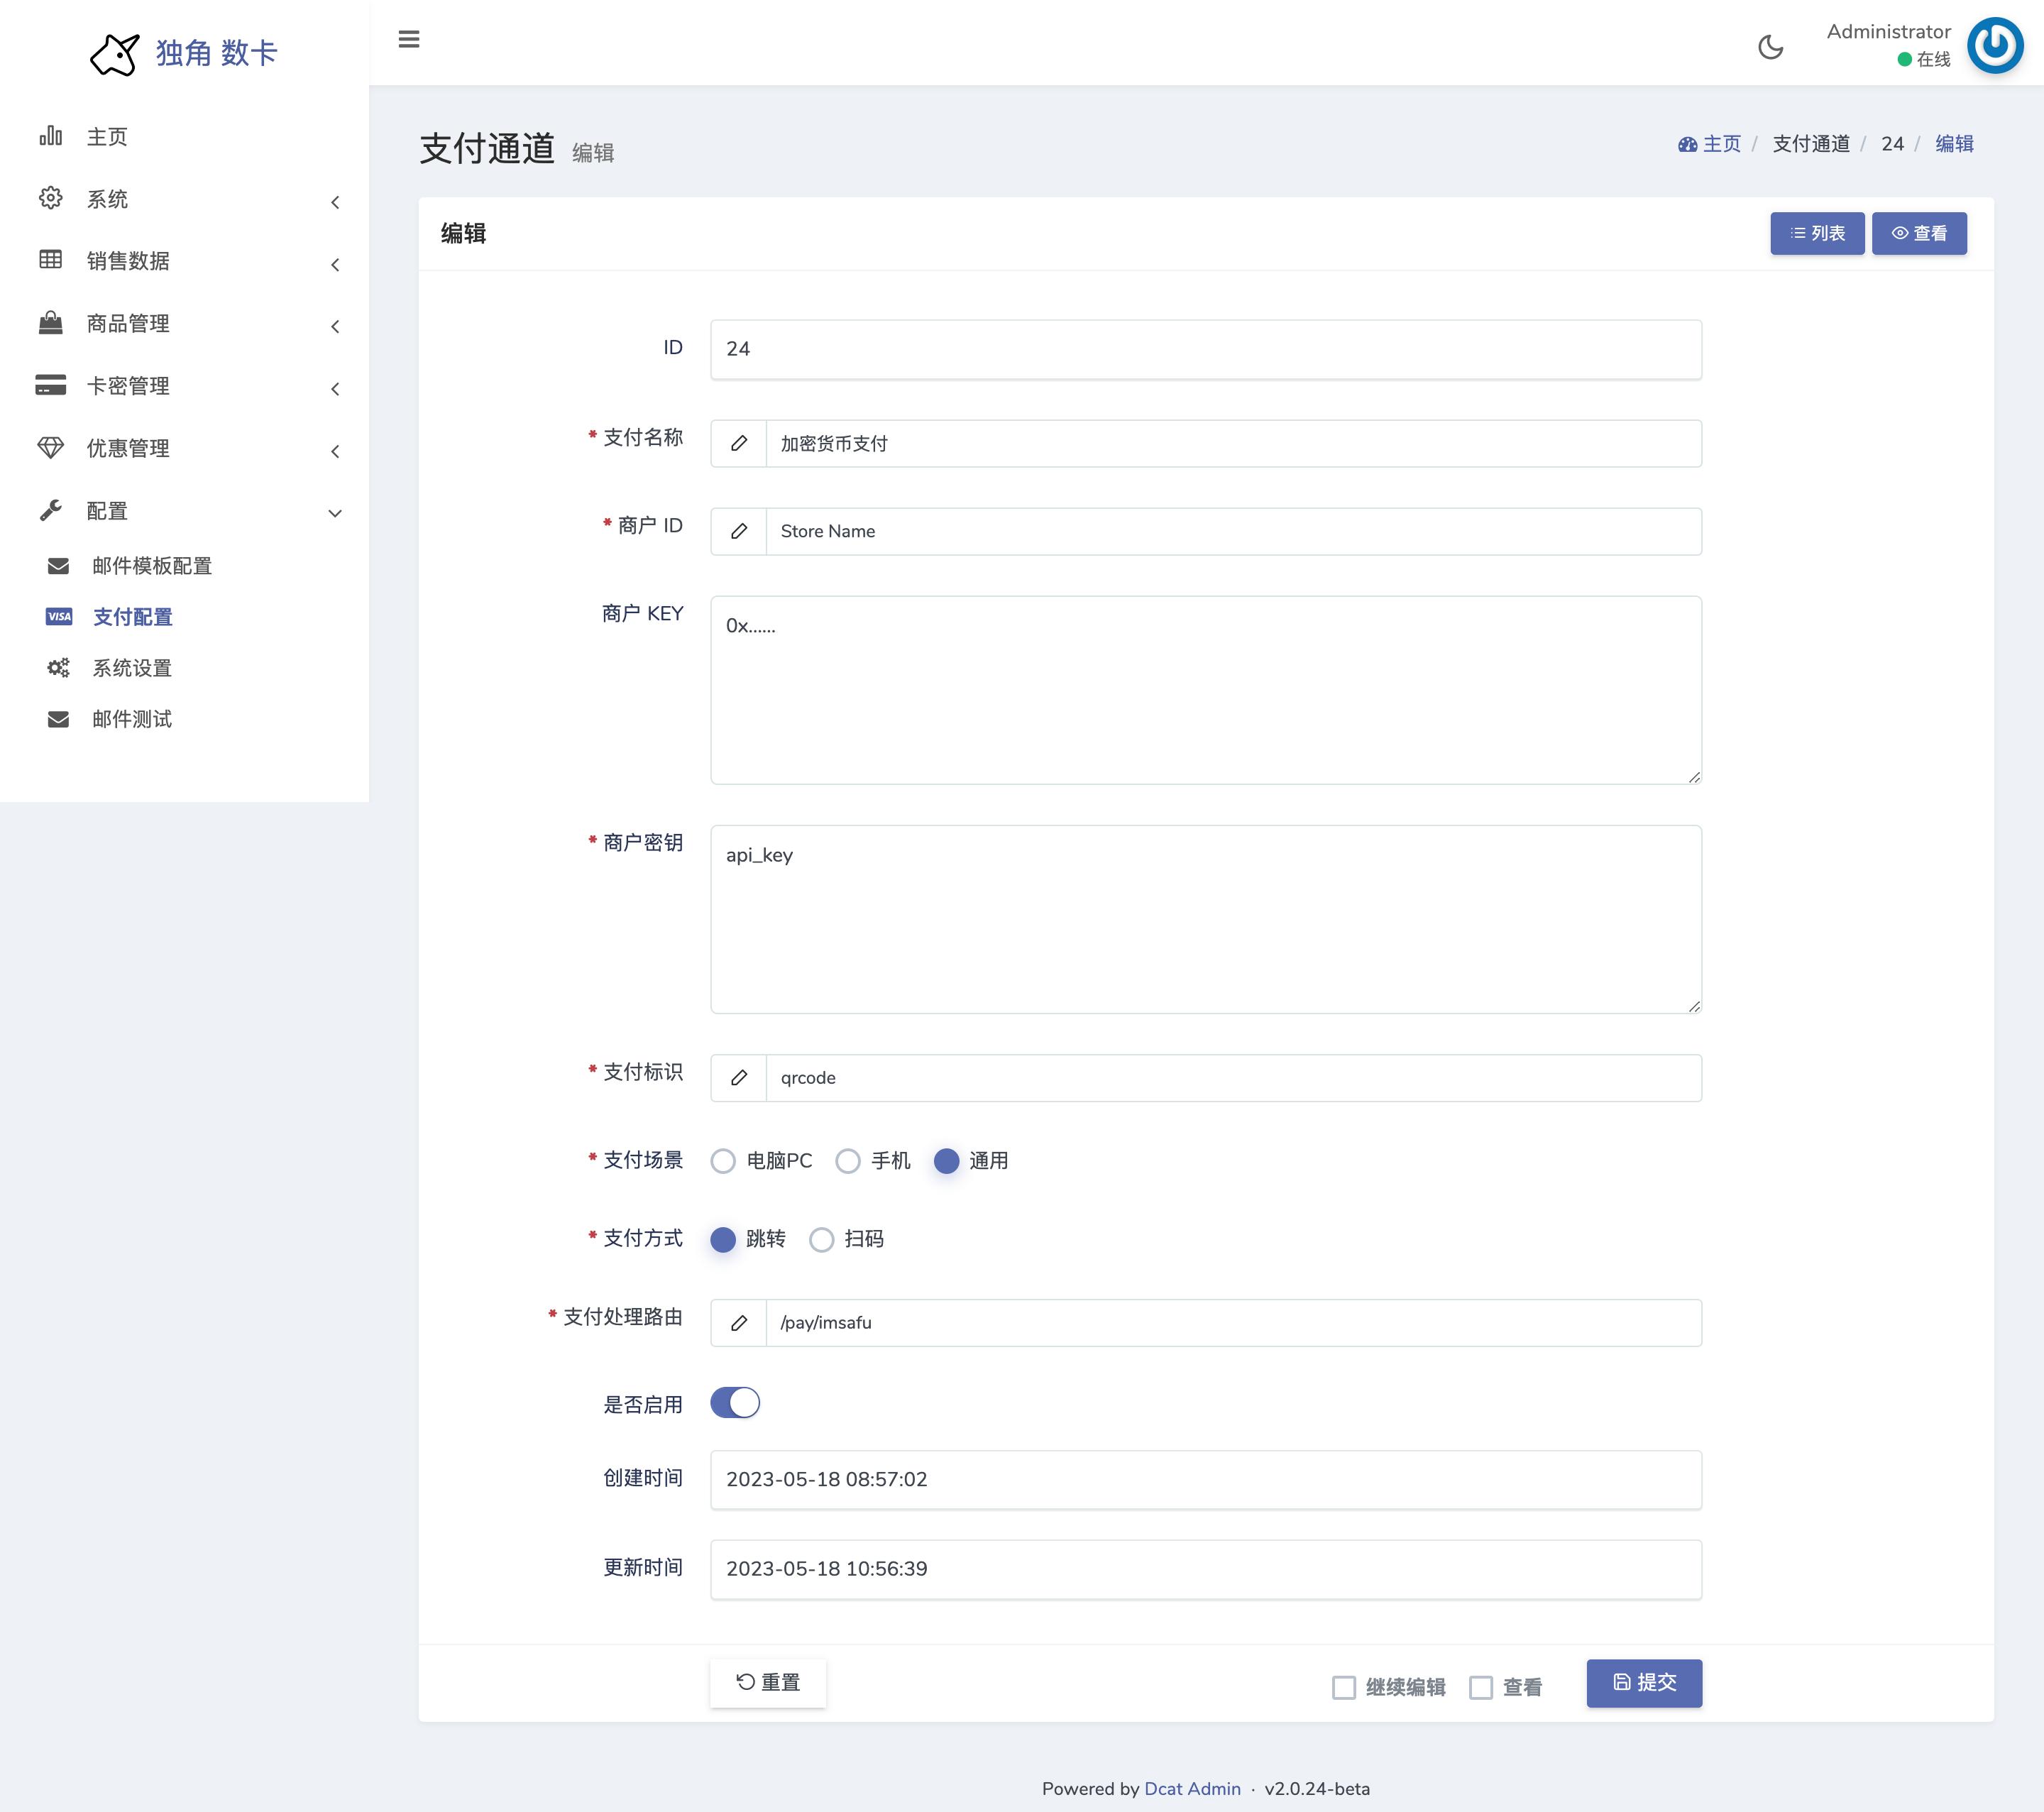Switch to dark mode via moon icon
This screenshot has width=2044, height=1812.
[1770, 47]
